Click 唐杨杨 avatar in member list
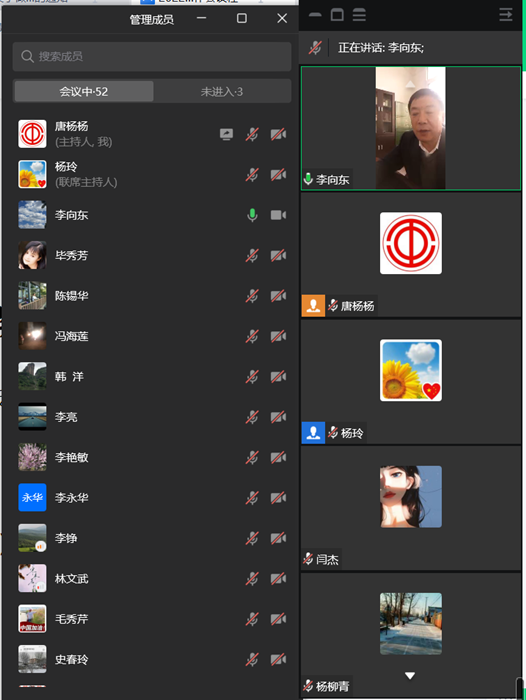The height and width of the screenshot is (700, 526). point(32,133)
